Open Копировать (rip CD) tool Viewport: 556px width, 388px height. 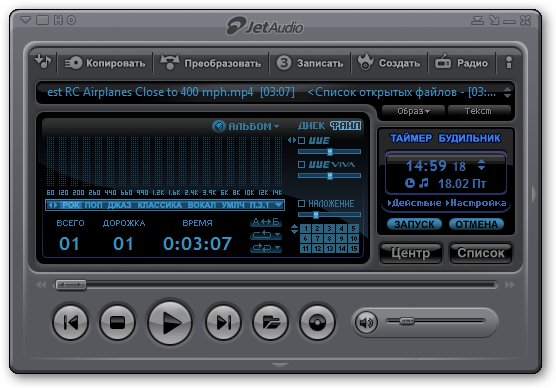coord(105,63)
